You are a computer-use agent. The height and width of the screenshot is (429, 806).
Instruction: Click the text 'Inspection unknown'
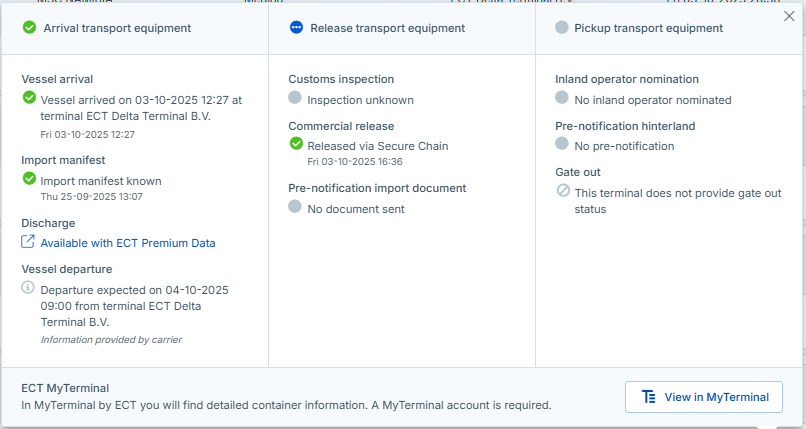tap(360, 100)
